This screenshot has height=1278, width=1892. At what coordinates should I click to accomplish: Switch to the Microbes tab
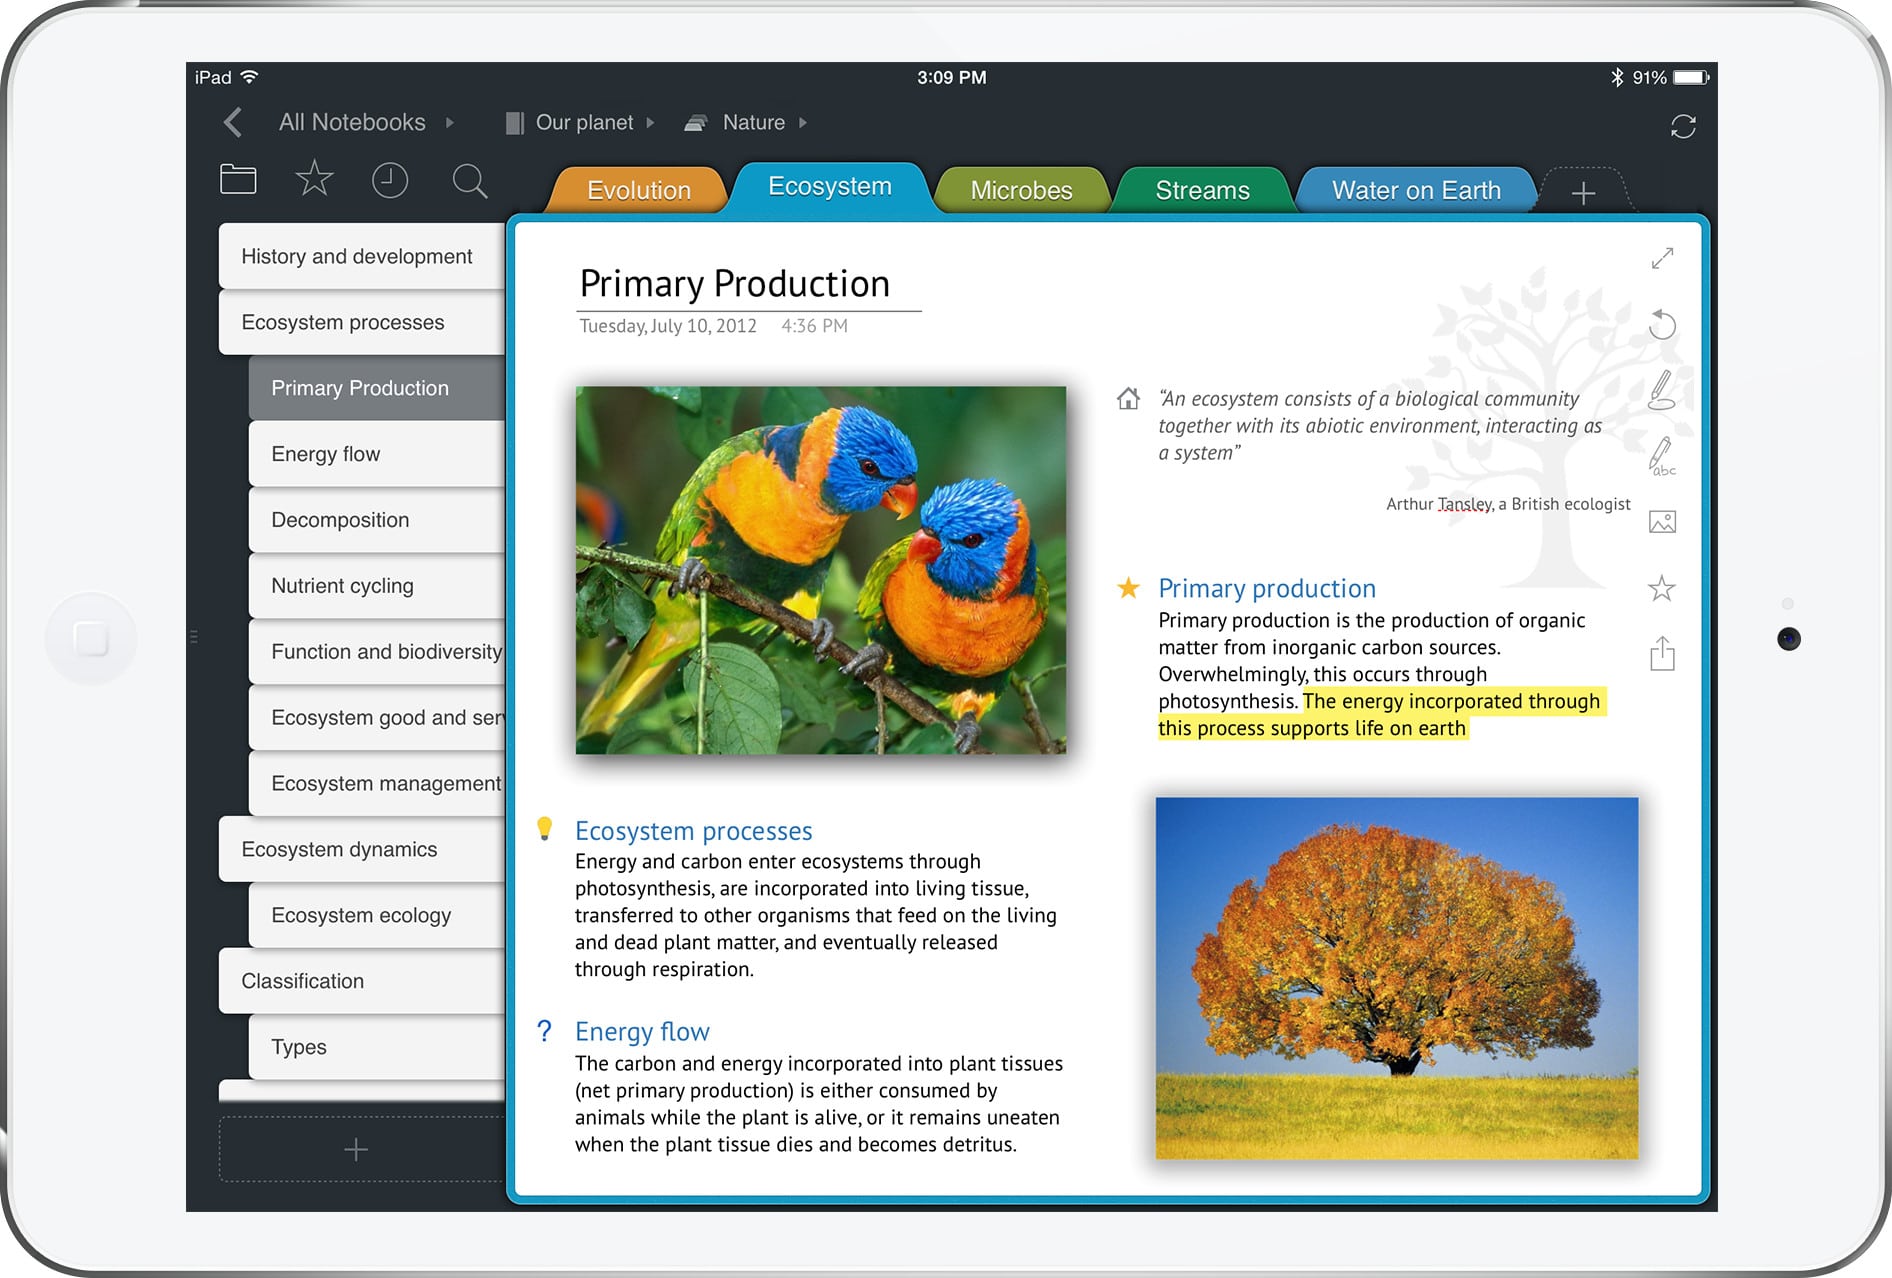pos(1021,190)
